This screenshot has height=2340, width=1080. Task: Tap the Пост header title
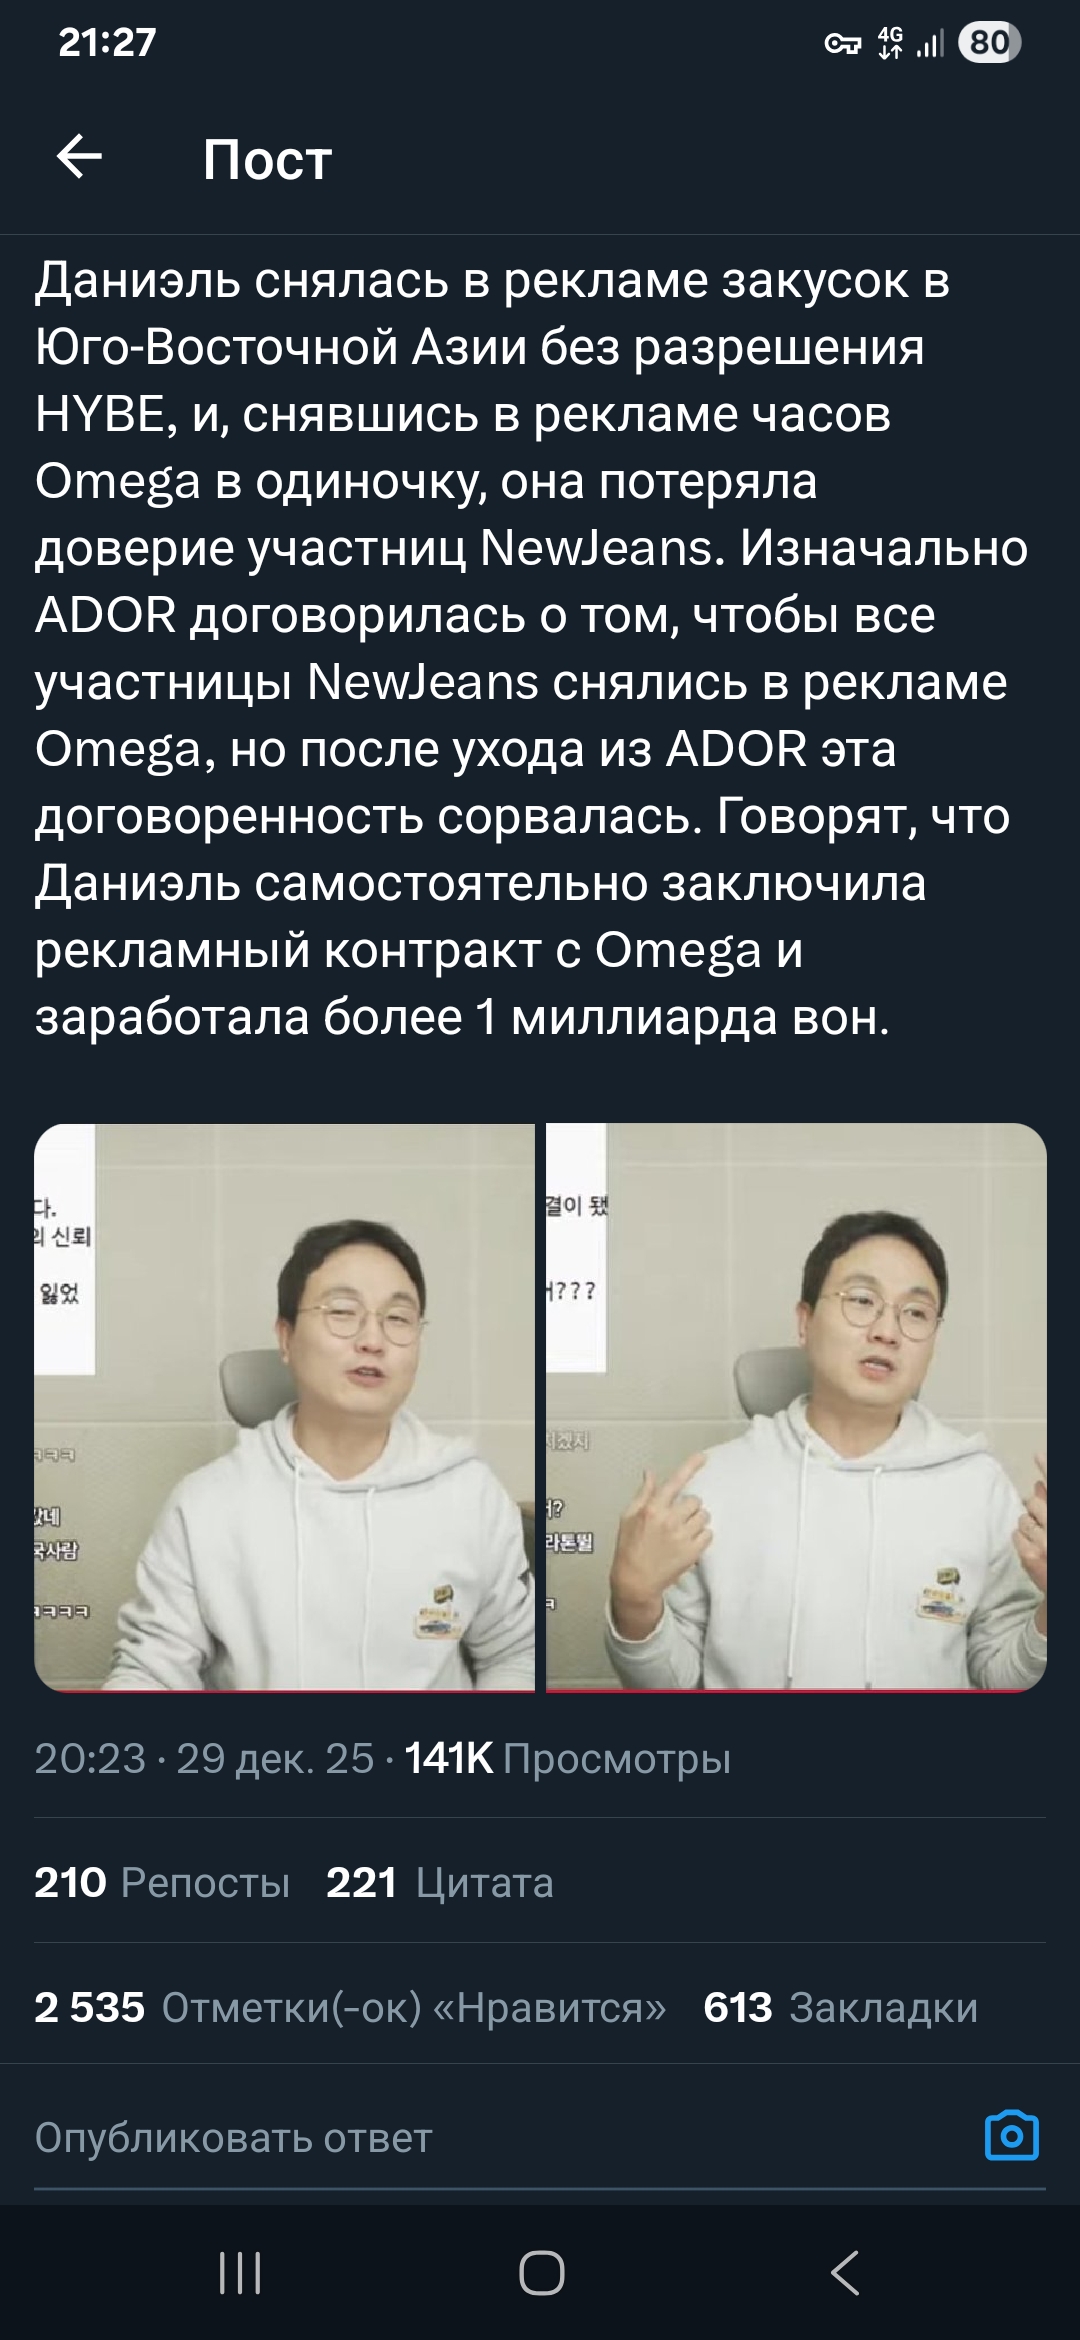[267, 159]
